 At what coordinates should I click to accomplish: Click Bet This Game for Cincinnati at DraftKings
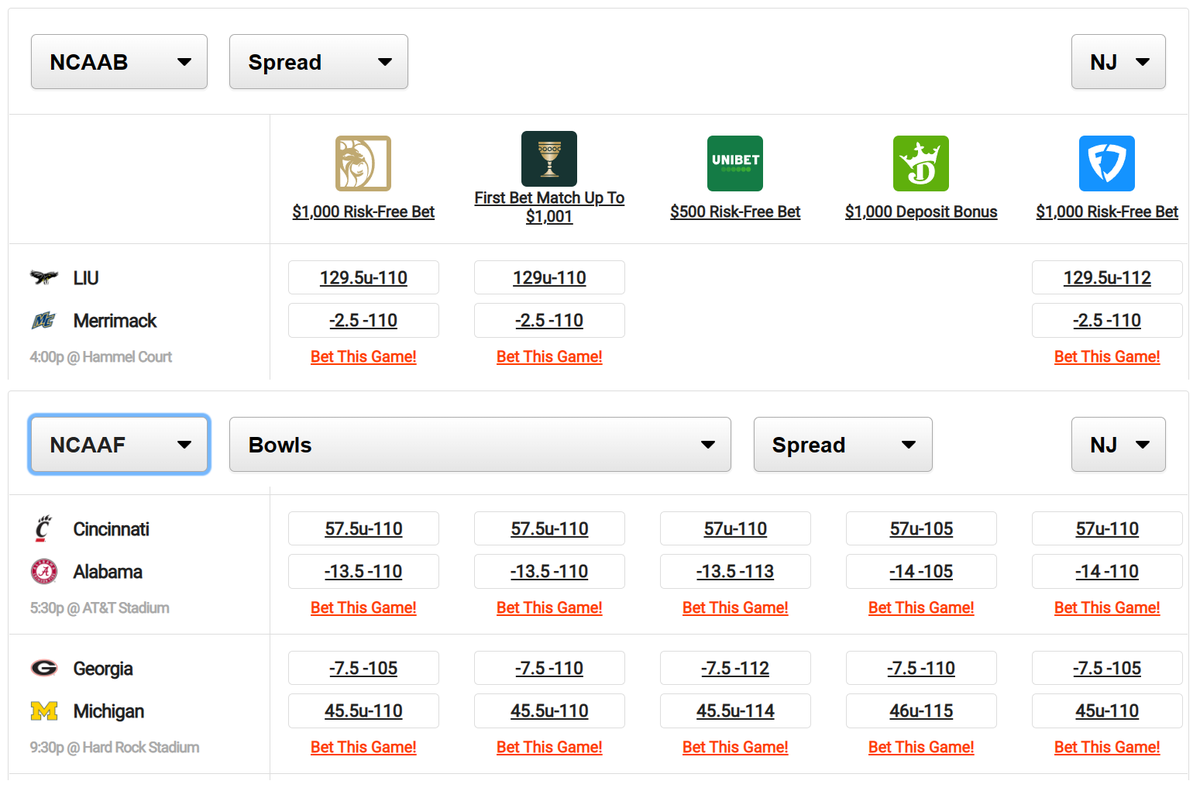pyautogui.click(x=921, y=608)
